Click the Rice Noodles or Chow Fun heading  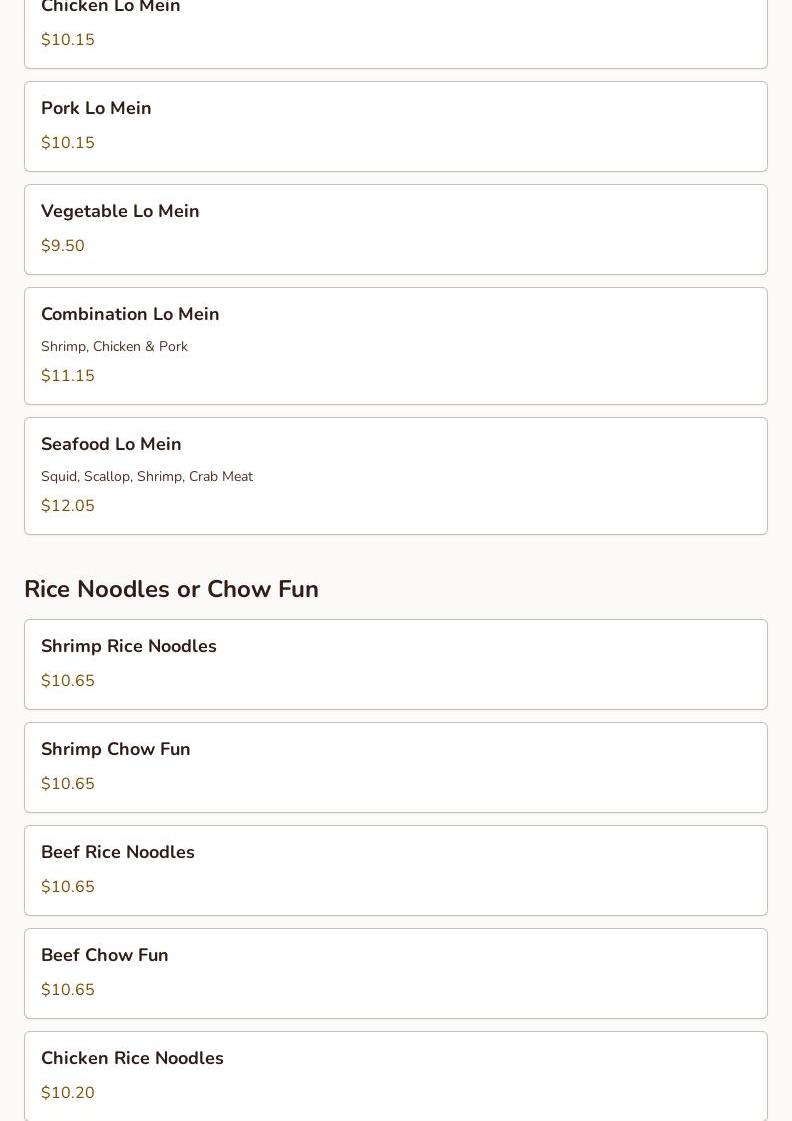172,589
